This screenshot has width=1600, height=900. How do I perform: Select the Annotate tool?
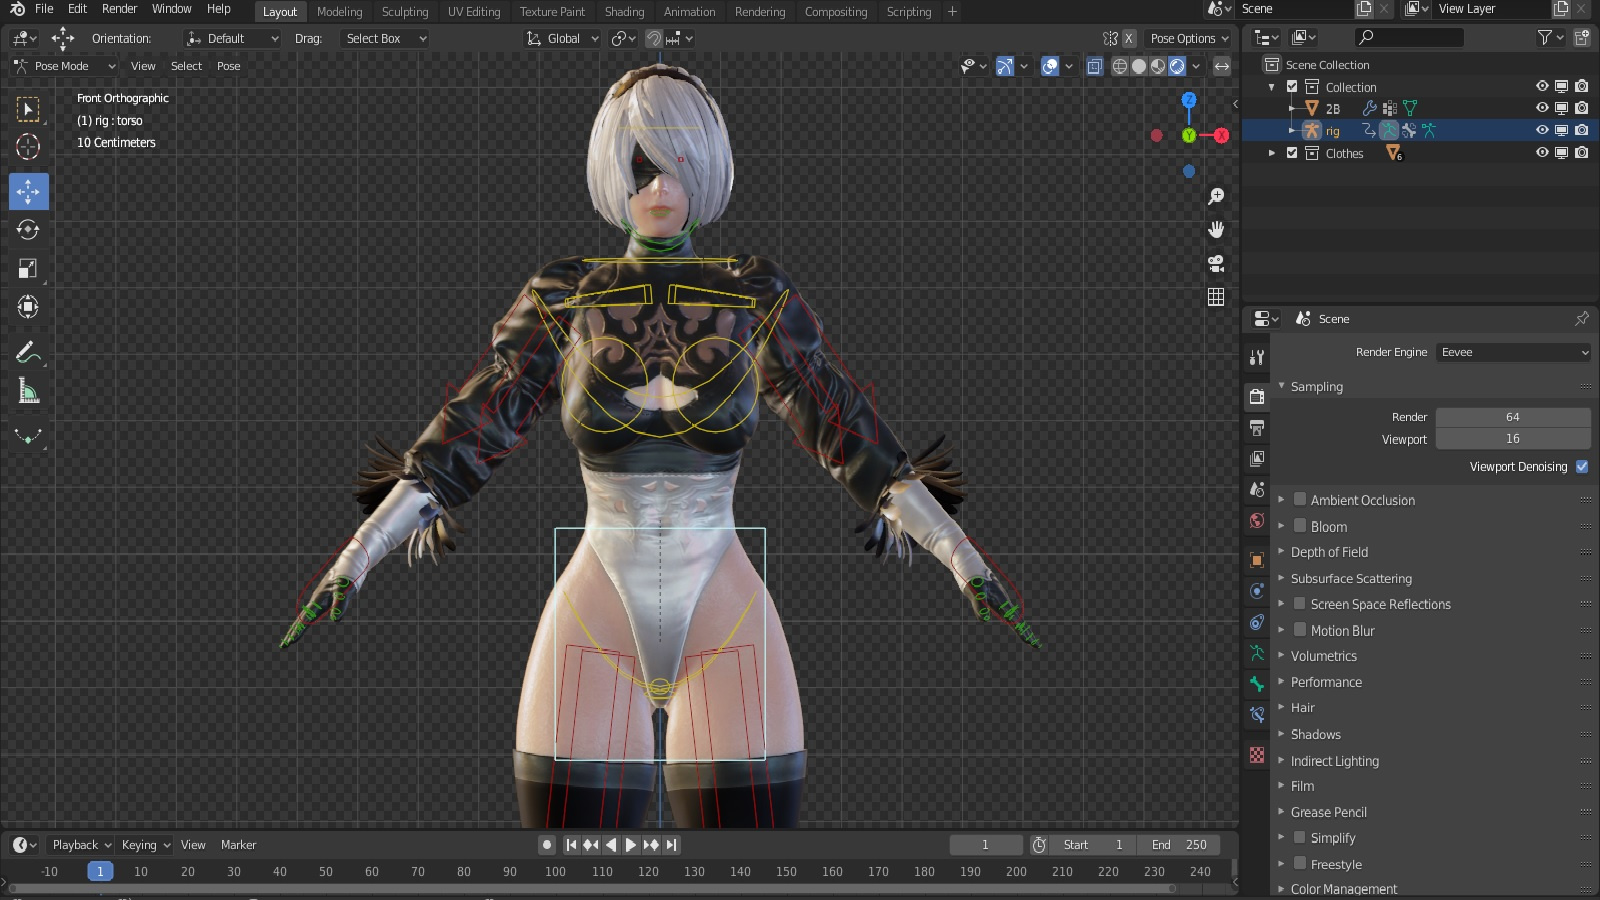(x=28, y=352)
